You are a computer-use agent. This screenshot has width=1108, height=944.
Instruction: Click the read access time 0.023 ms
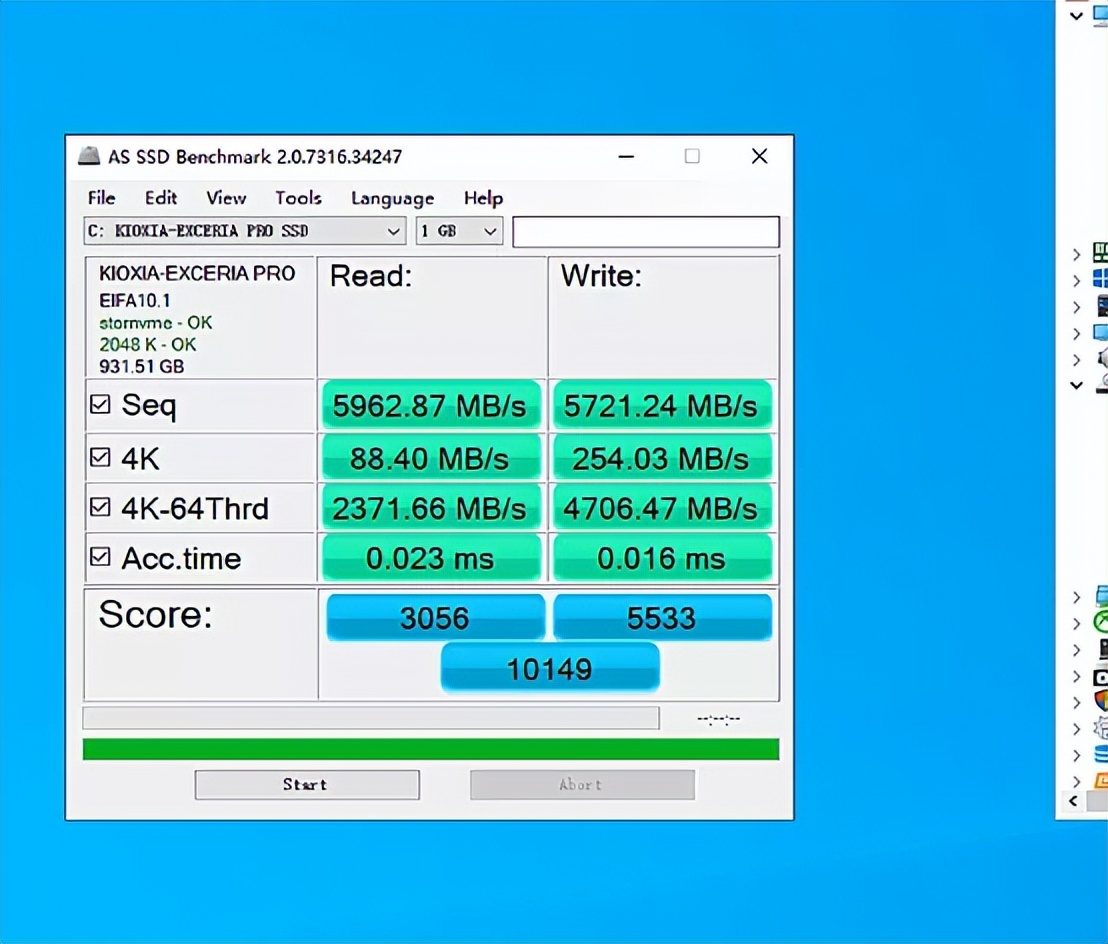coord(431,558)
